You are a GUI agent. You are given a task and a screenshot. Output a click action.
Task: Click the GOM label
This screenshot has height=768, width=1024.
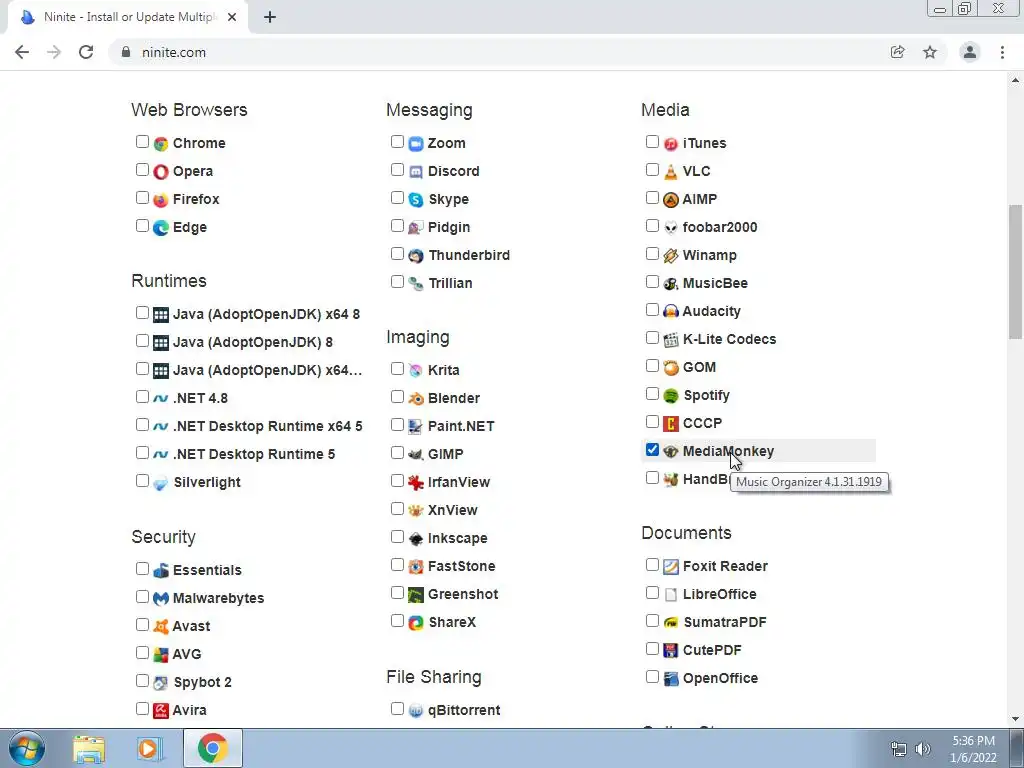(x=699, y=368)
